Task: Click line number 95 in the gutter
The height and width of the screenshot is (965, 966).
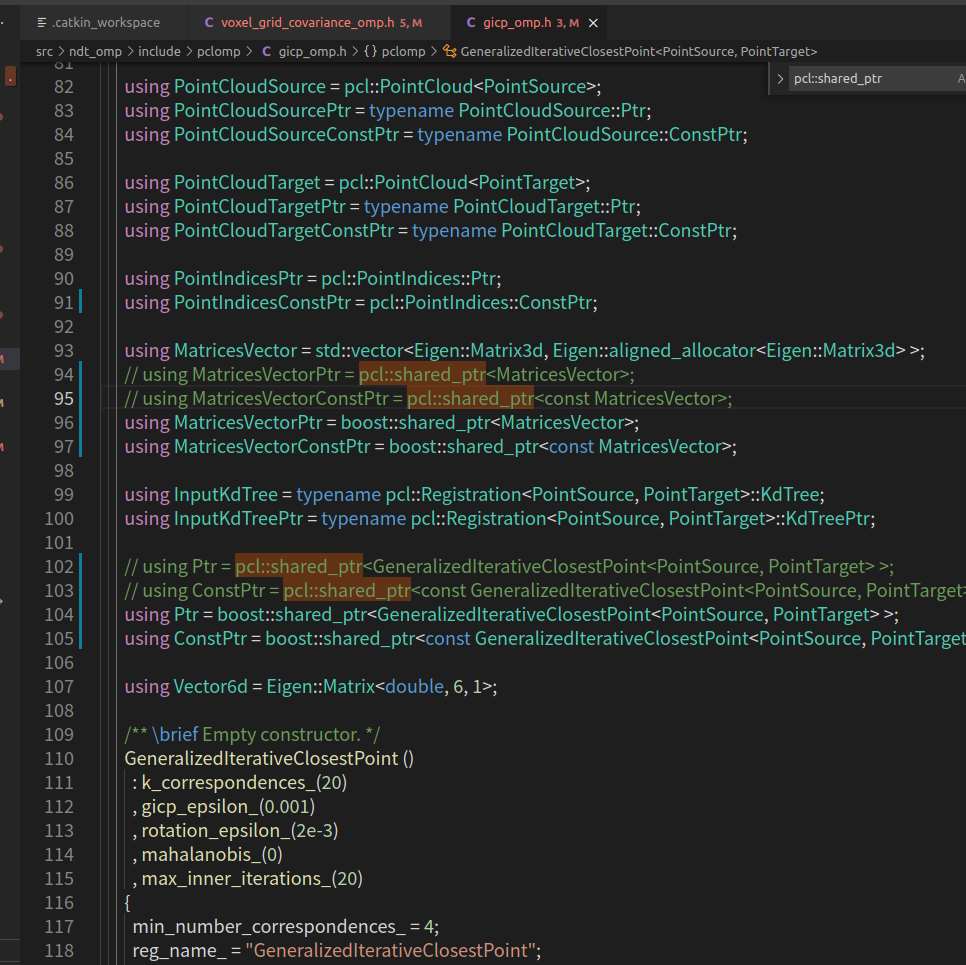Action: pyautogui.click(x=63, y=399)
